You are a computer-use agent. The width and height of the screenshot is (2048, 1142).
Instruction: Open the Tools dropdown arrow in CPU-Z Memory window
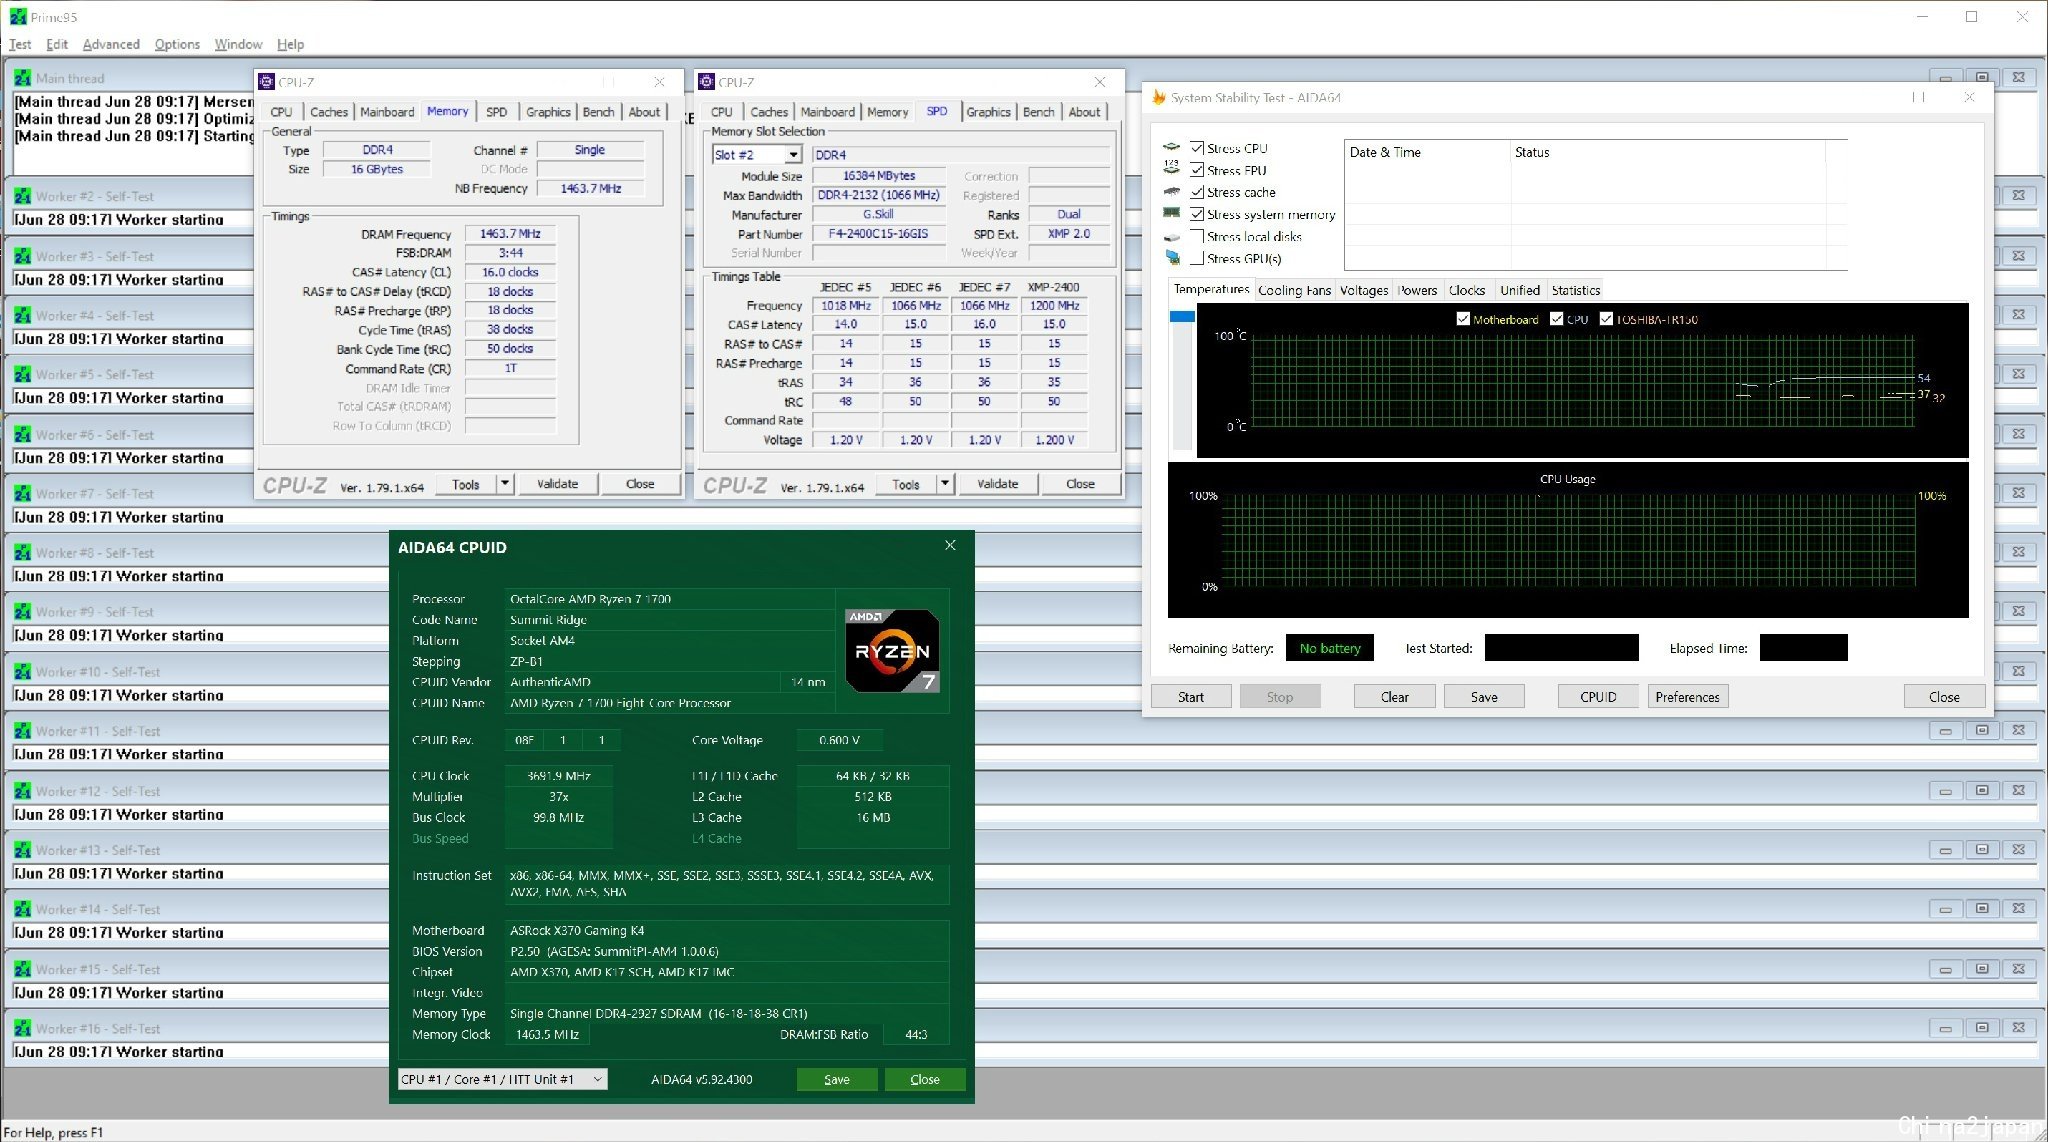(505, 484)
